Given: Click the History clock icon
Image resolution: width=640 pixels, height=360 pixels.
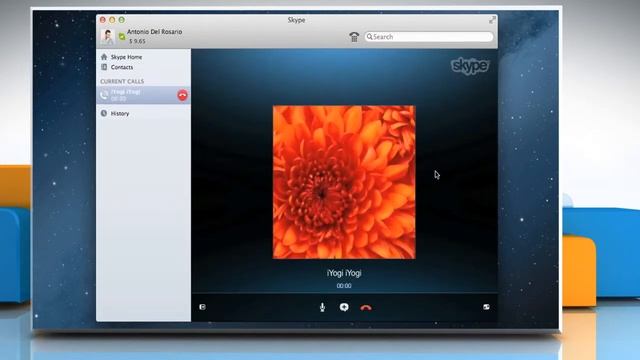Looking at the screenshot, I should pos(104,113).
